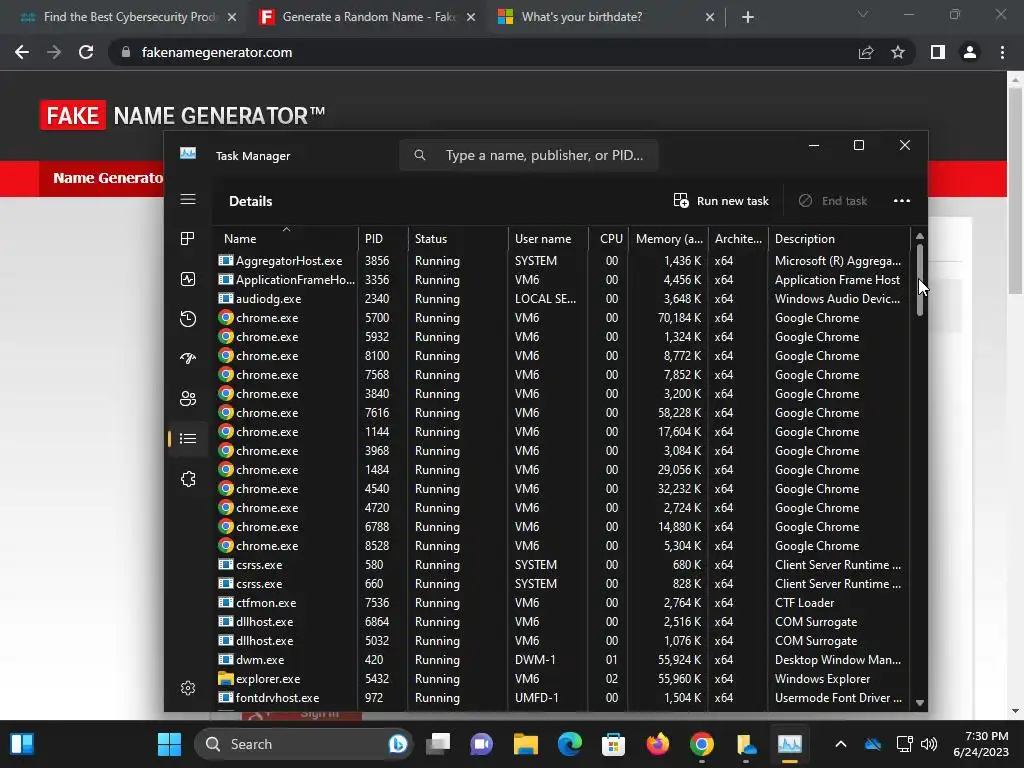Open the App history page icon
Viewport: 1024px width, 768px height.
pyautogui.click(x=188, y=319)
